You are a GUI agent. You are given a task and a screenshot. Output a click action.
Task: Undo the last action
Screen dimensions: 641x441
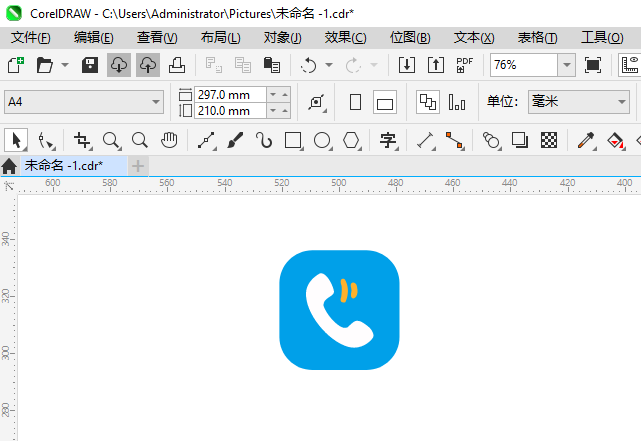pyautogui.click(x=309, y=65)
